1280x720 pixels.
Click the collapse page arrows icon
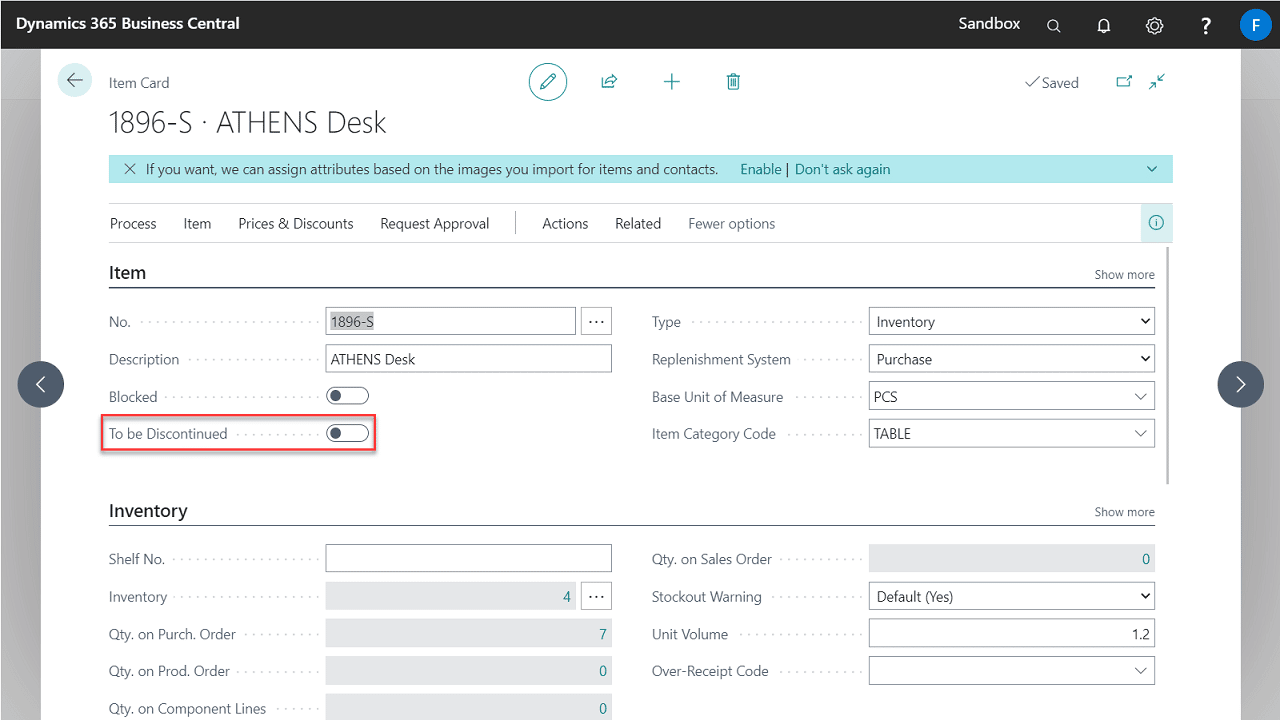(x=1157, y=82)
